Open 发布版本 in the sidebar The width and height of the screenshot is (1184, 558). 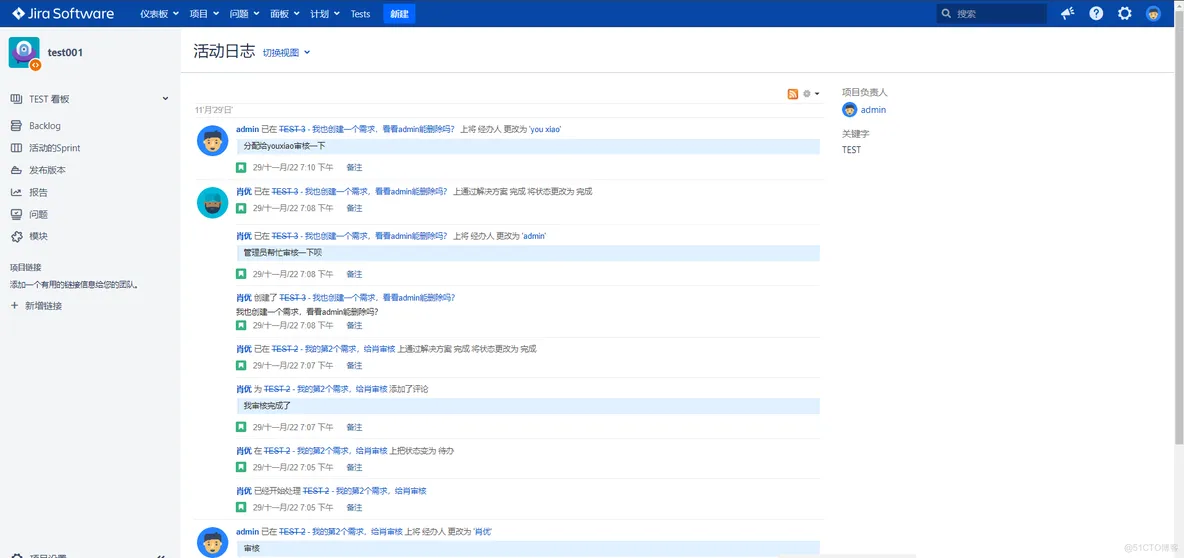click(47, 170)
